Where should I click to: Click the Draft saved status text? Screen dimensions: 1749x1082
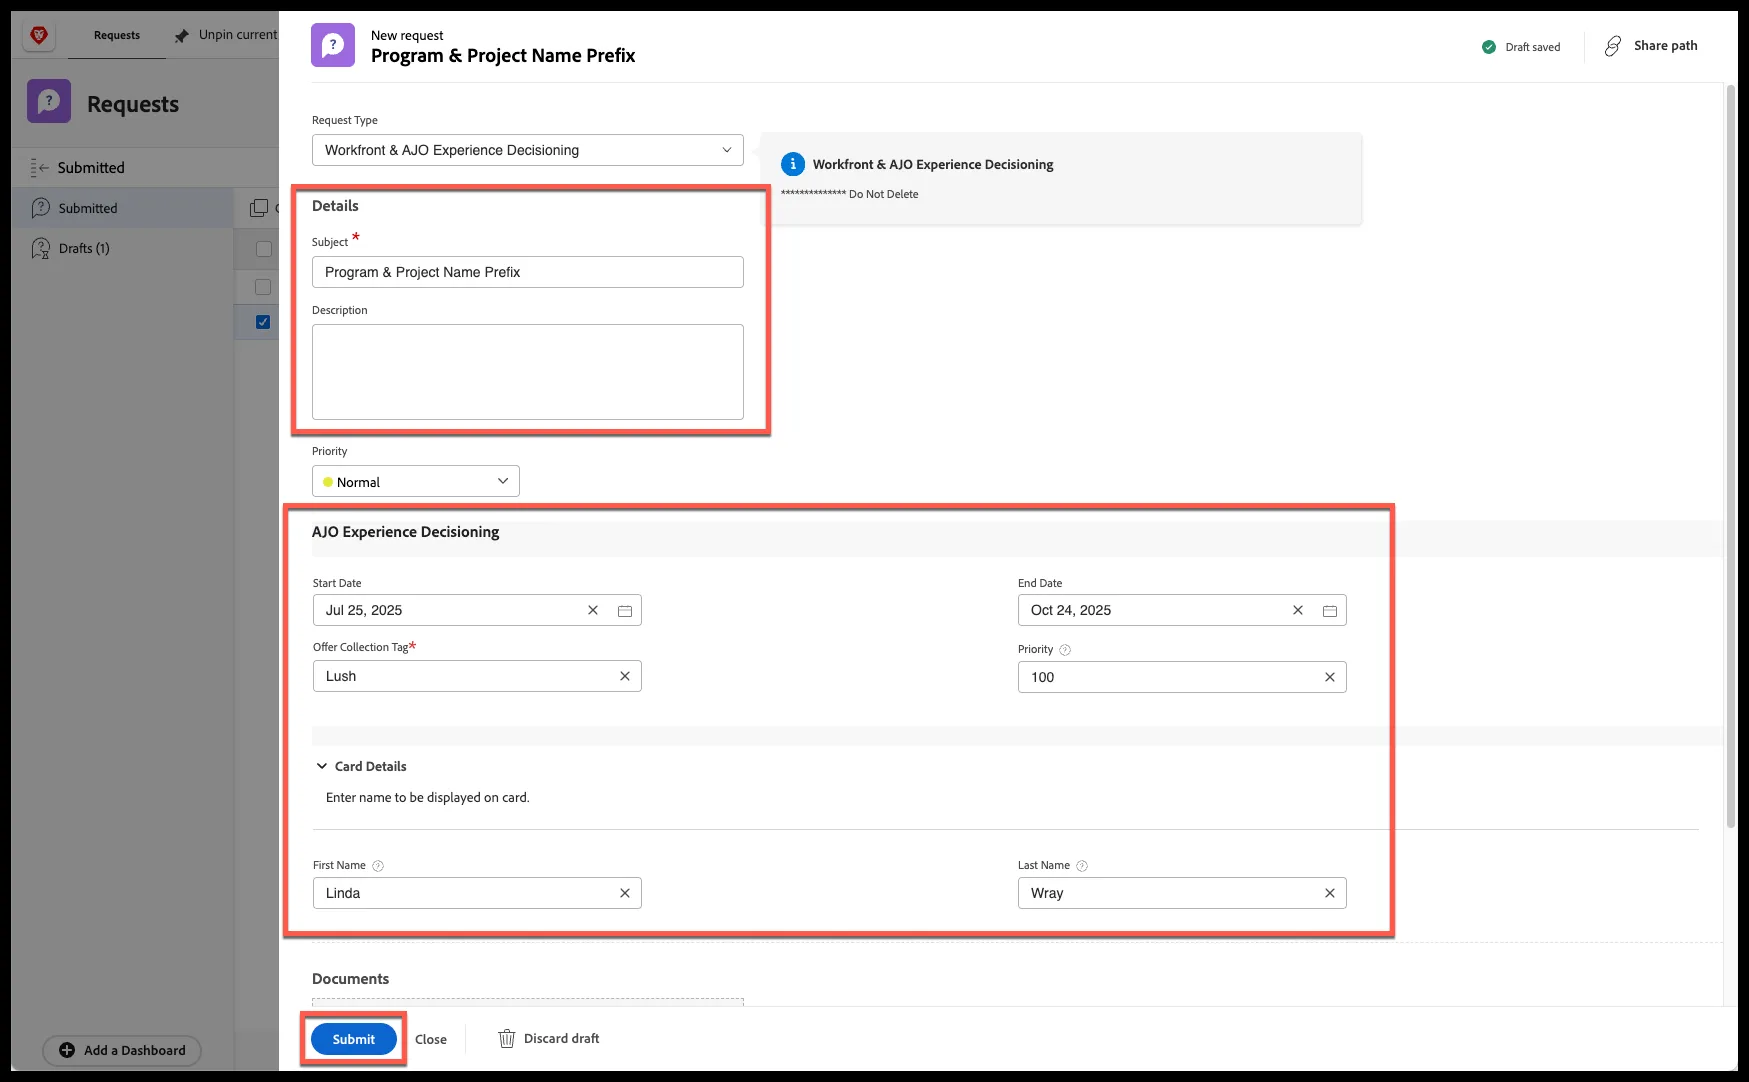(1533, 47)
